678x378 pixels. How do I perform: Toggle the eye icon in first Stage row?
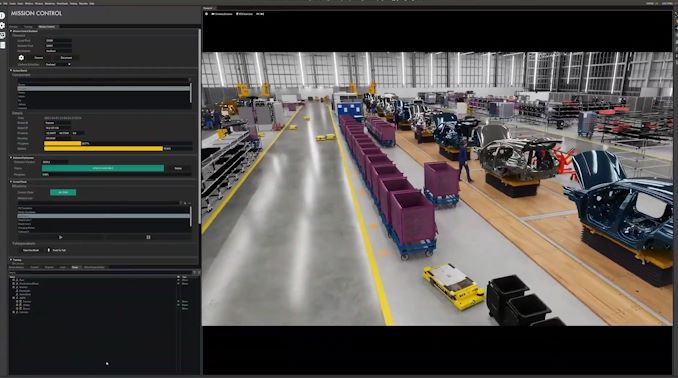pyautogui.click(x=179, y=280)
